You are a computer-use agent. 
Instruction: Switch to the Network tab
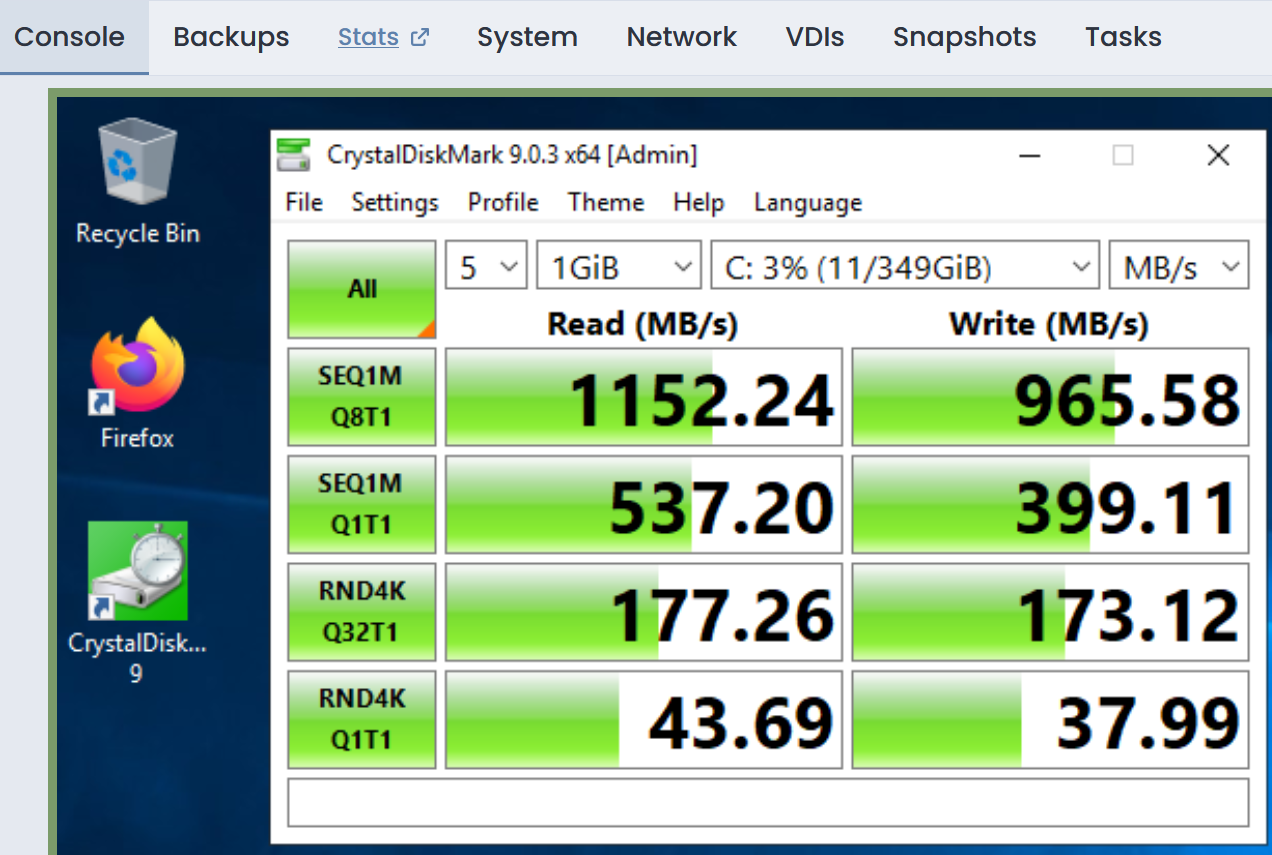tap(682, 38)
